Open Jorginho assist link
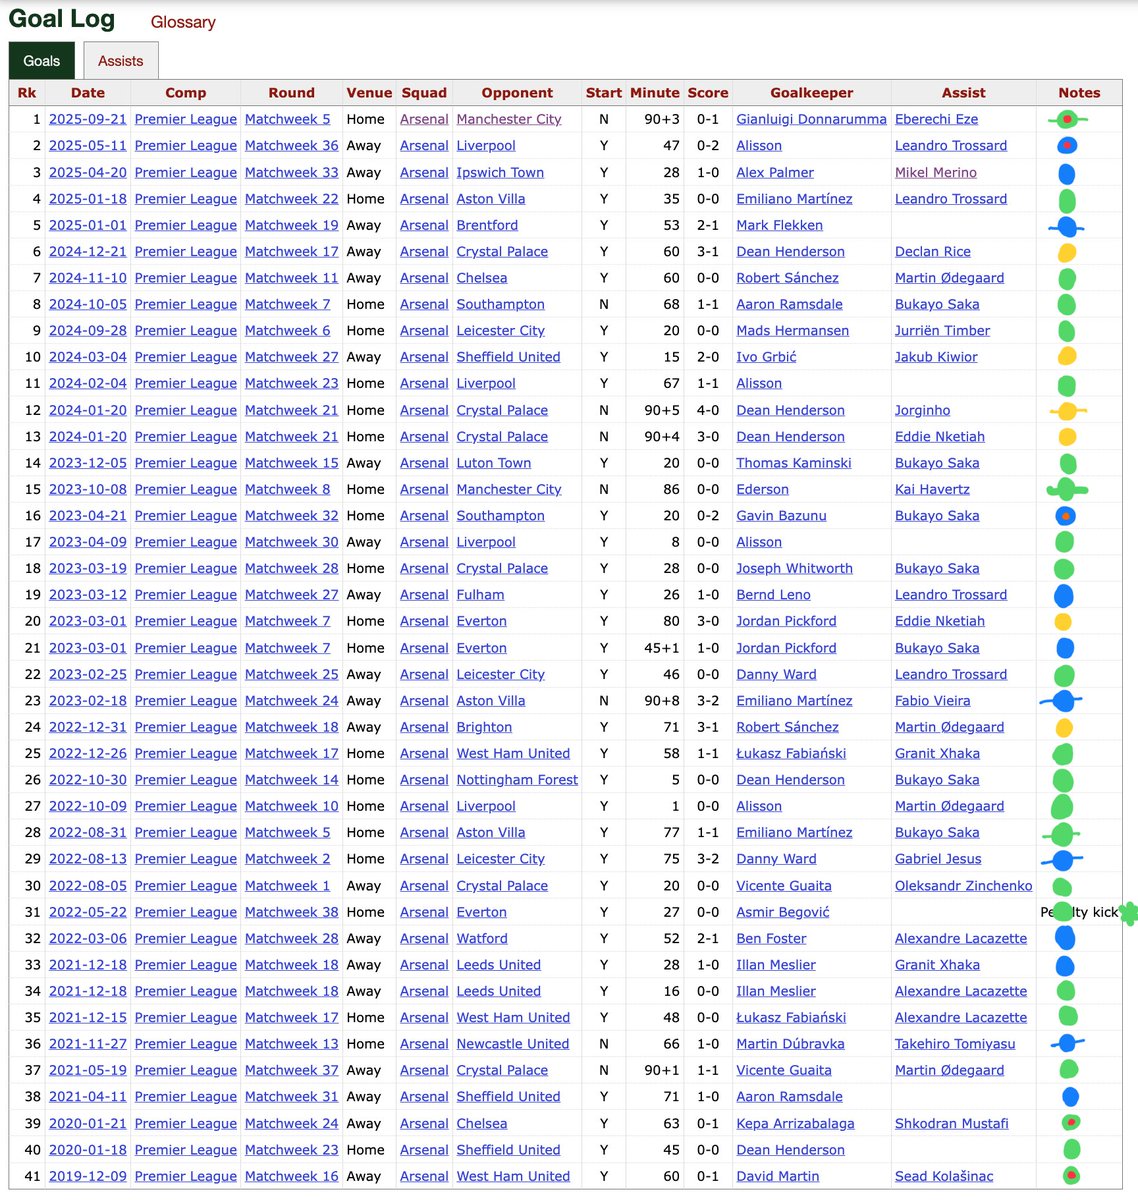 tap(923, 410)
